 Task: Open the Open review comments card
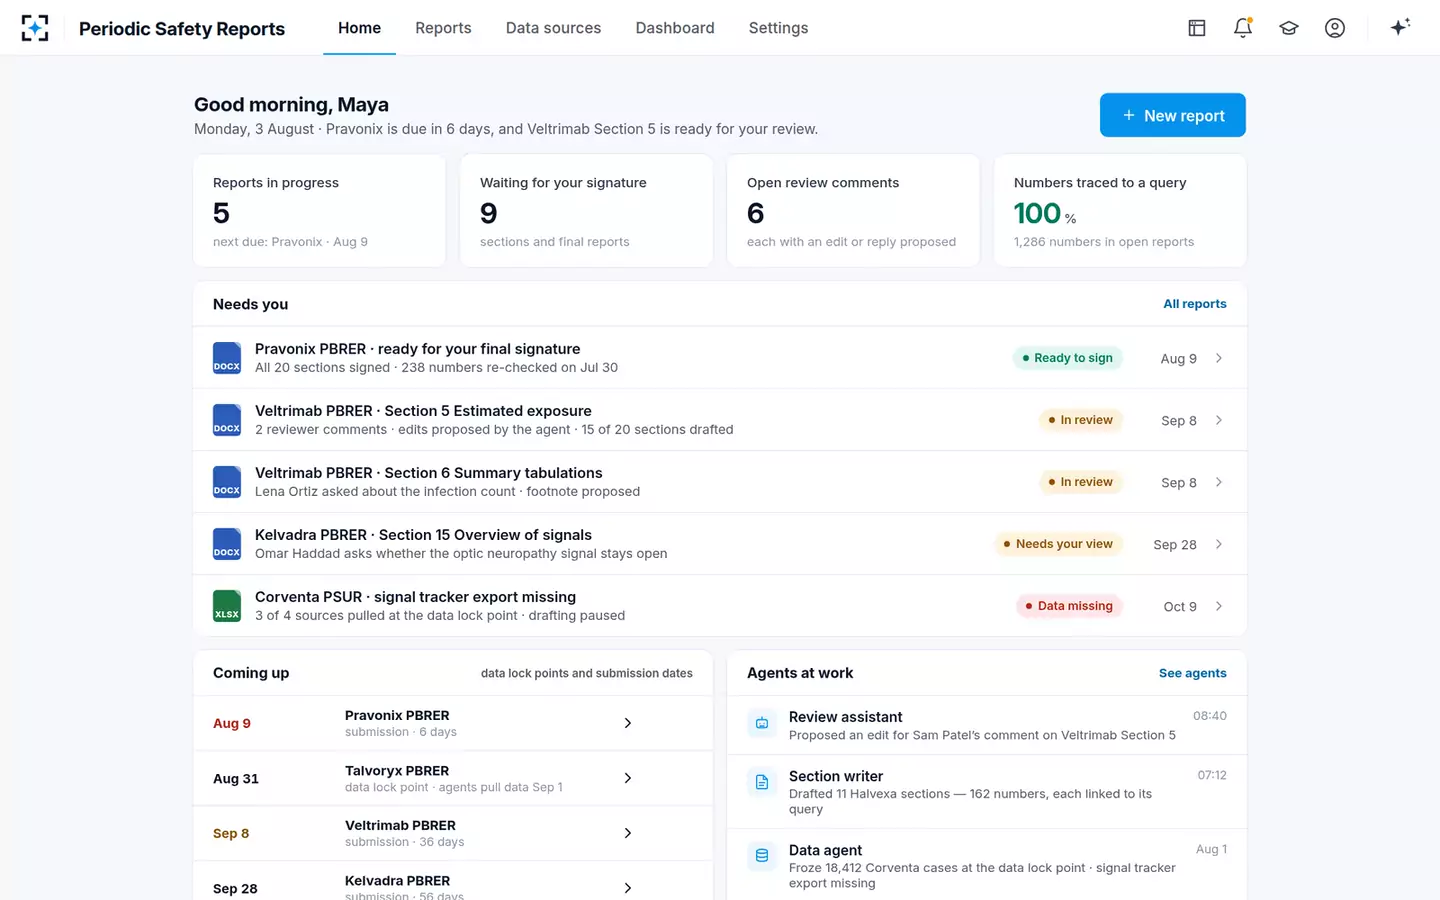point(853,210)
